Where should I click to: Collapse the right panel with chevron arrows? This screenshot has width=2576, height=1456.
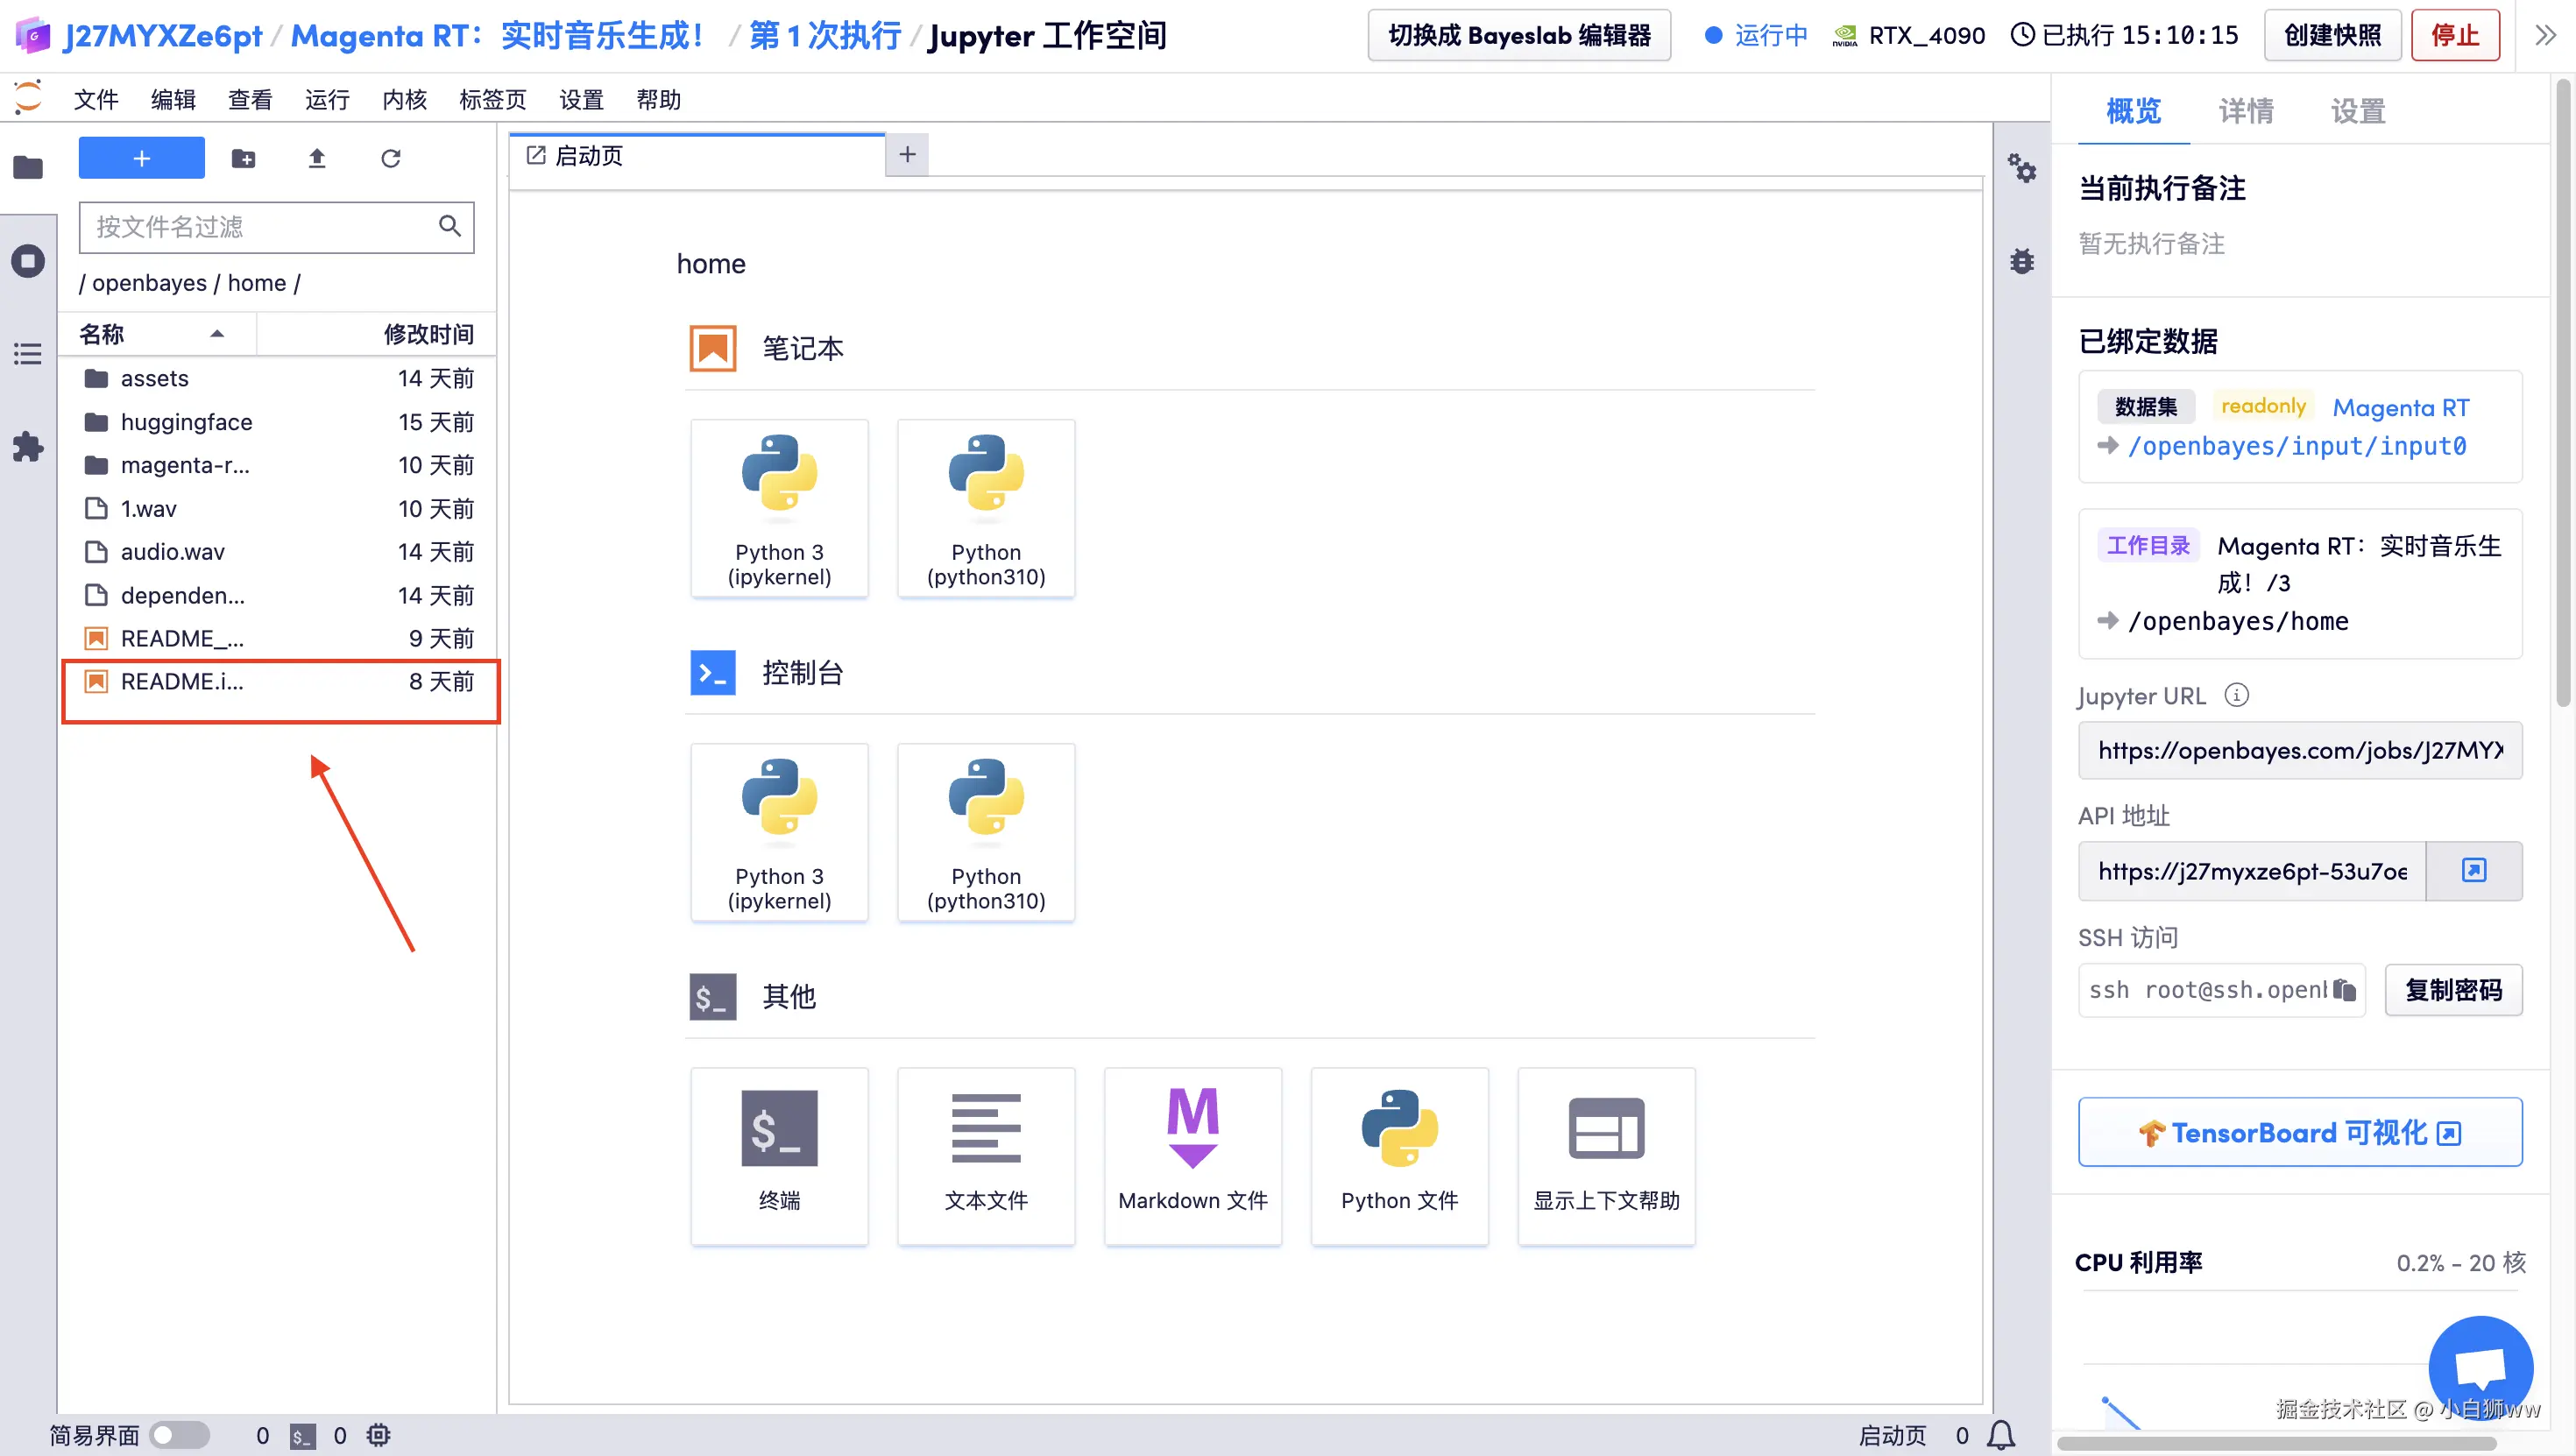[2545, 36]
